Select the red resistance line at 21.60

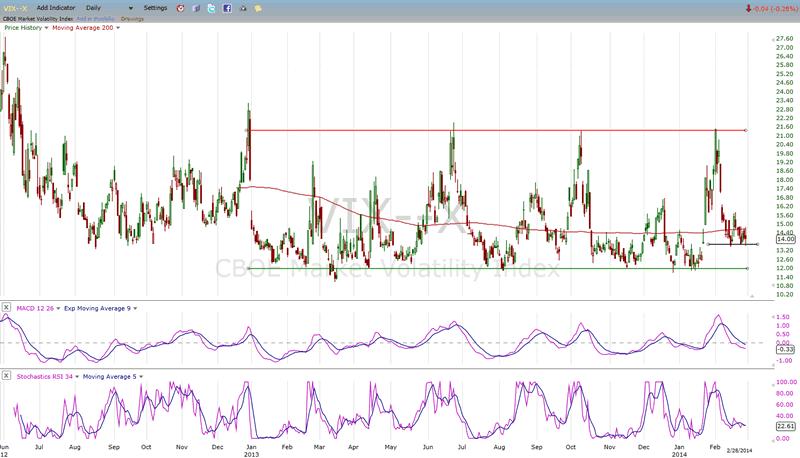point(480,130)
